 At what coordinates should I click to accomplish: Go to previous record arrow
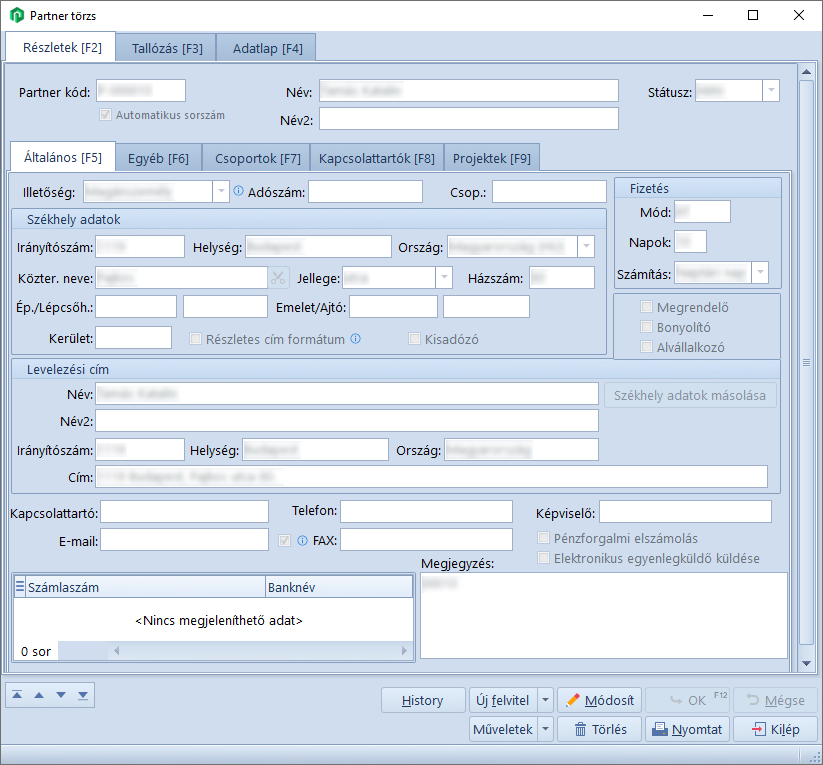[39, 694]
